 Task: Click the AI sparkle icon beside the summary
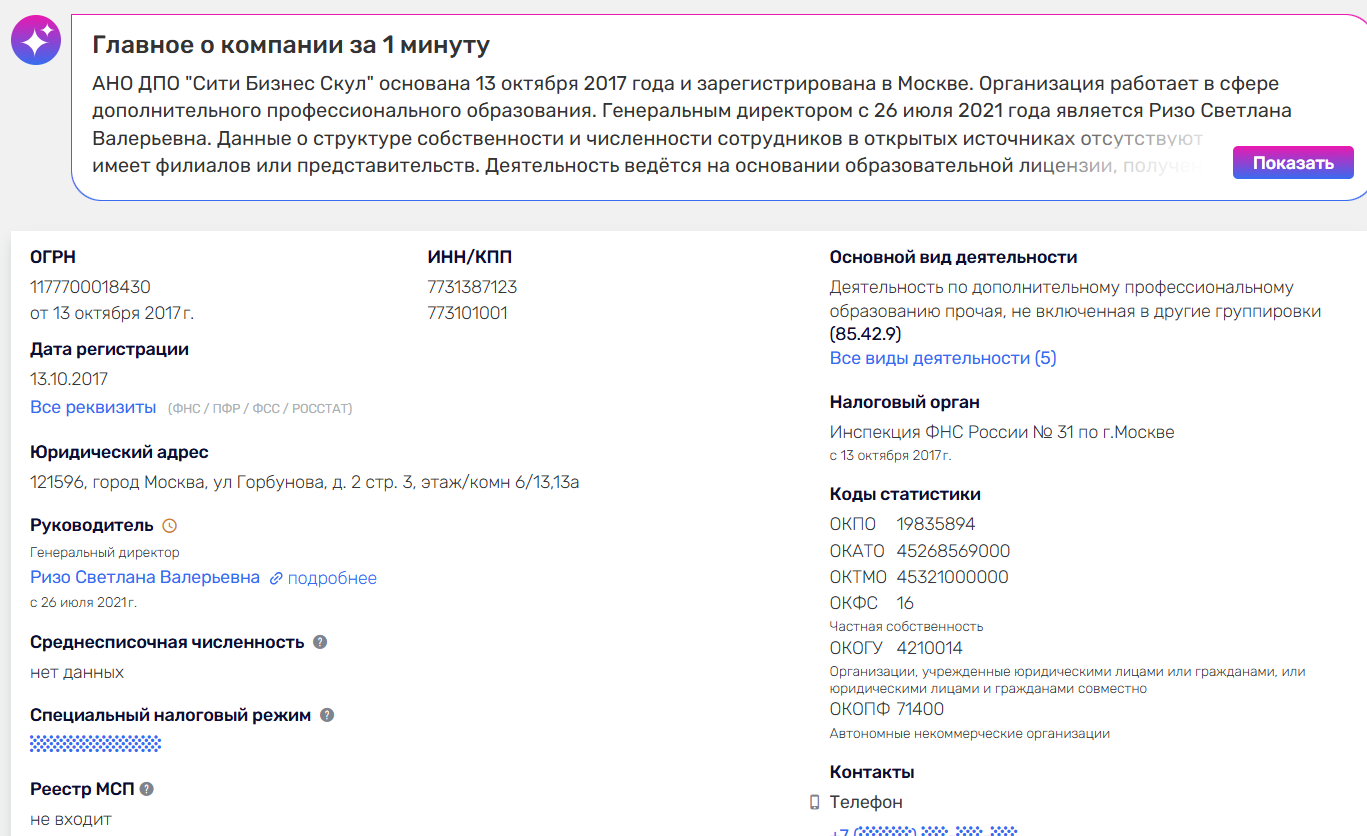point(36,40)
